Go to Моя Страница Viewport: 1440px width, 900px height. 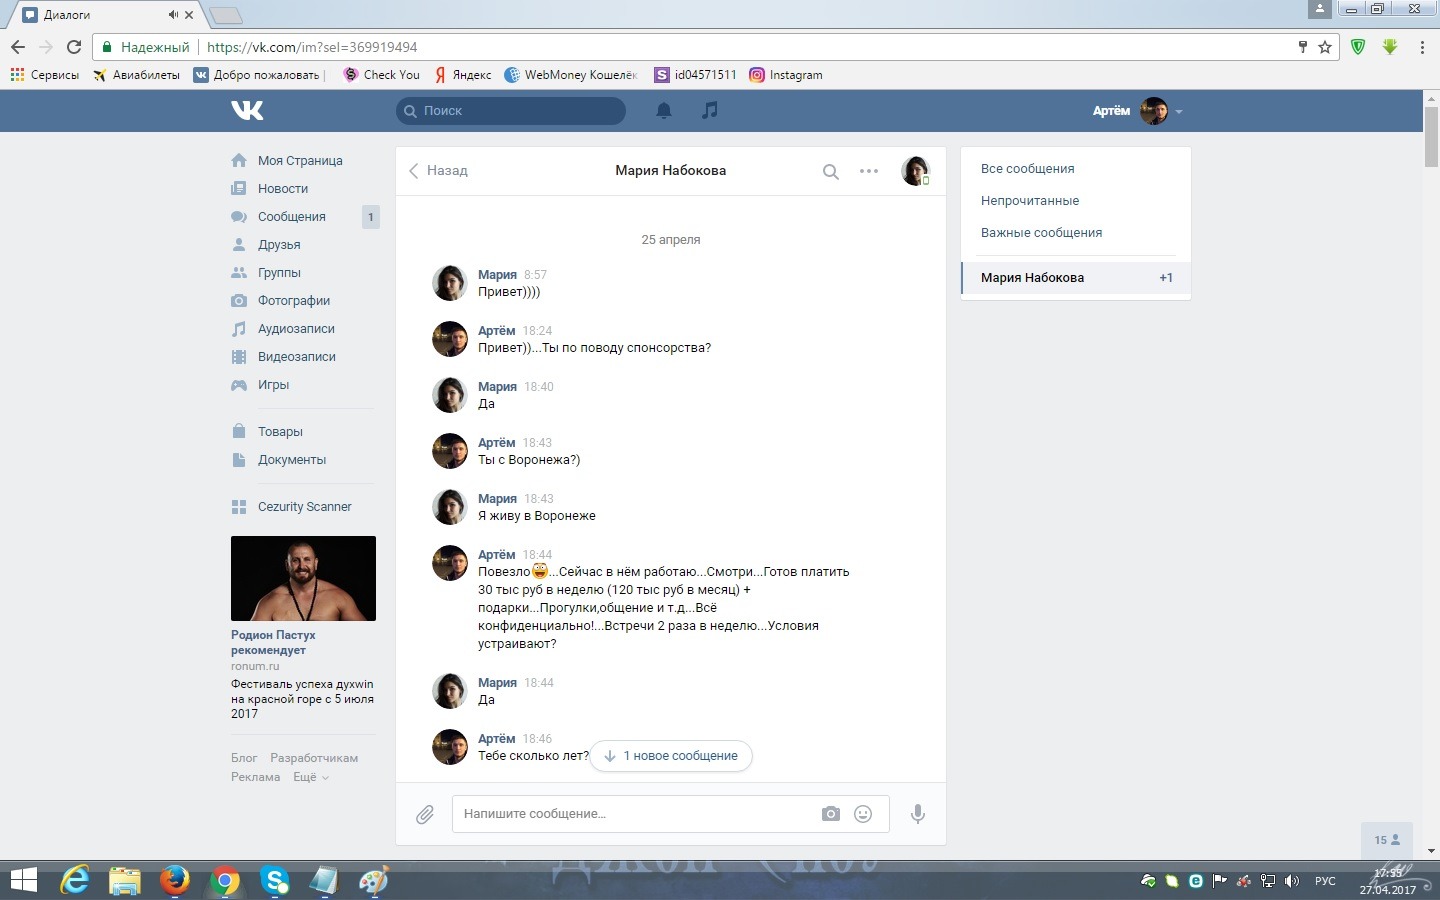[x=300, y=161]
